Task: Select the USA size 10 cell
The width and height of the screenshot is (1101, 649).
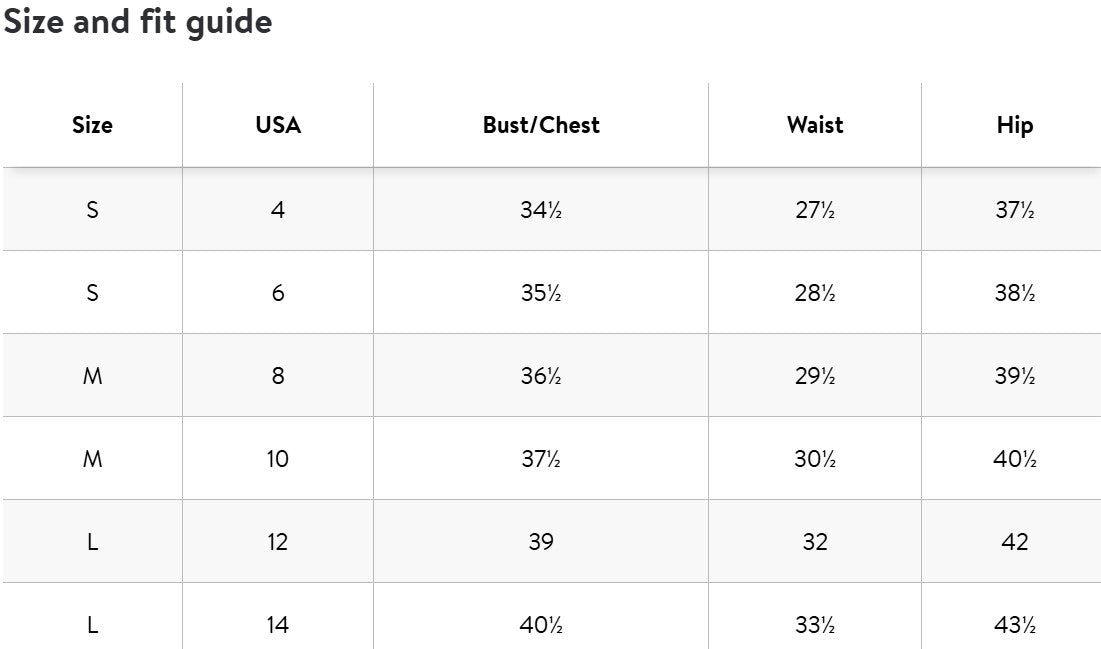Action: [x=278, y=459]
